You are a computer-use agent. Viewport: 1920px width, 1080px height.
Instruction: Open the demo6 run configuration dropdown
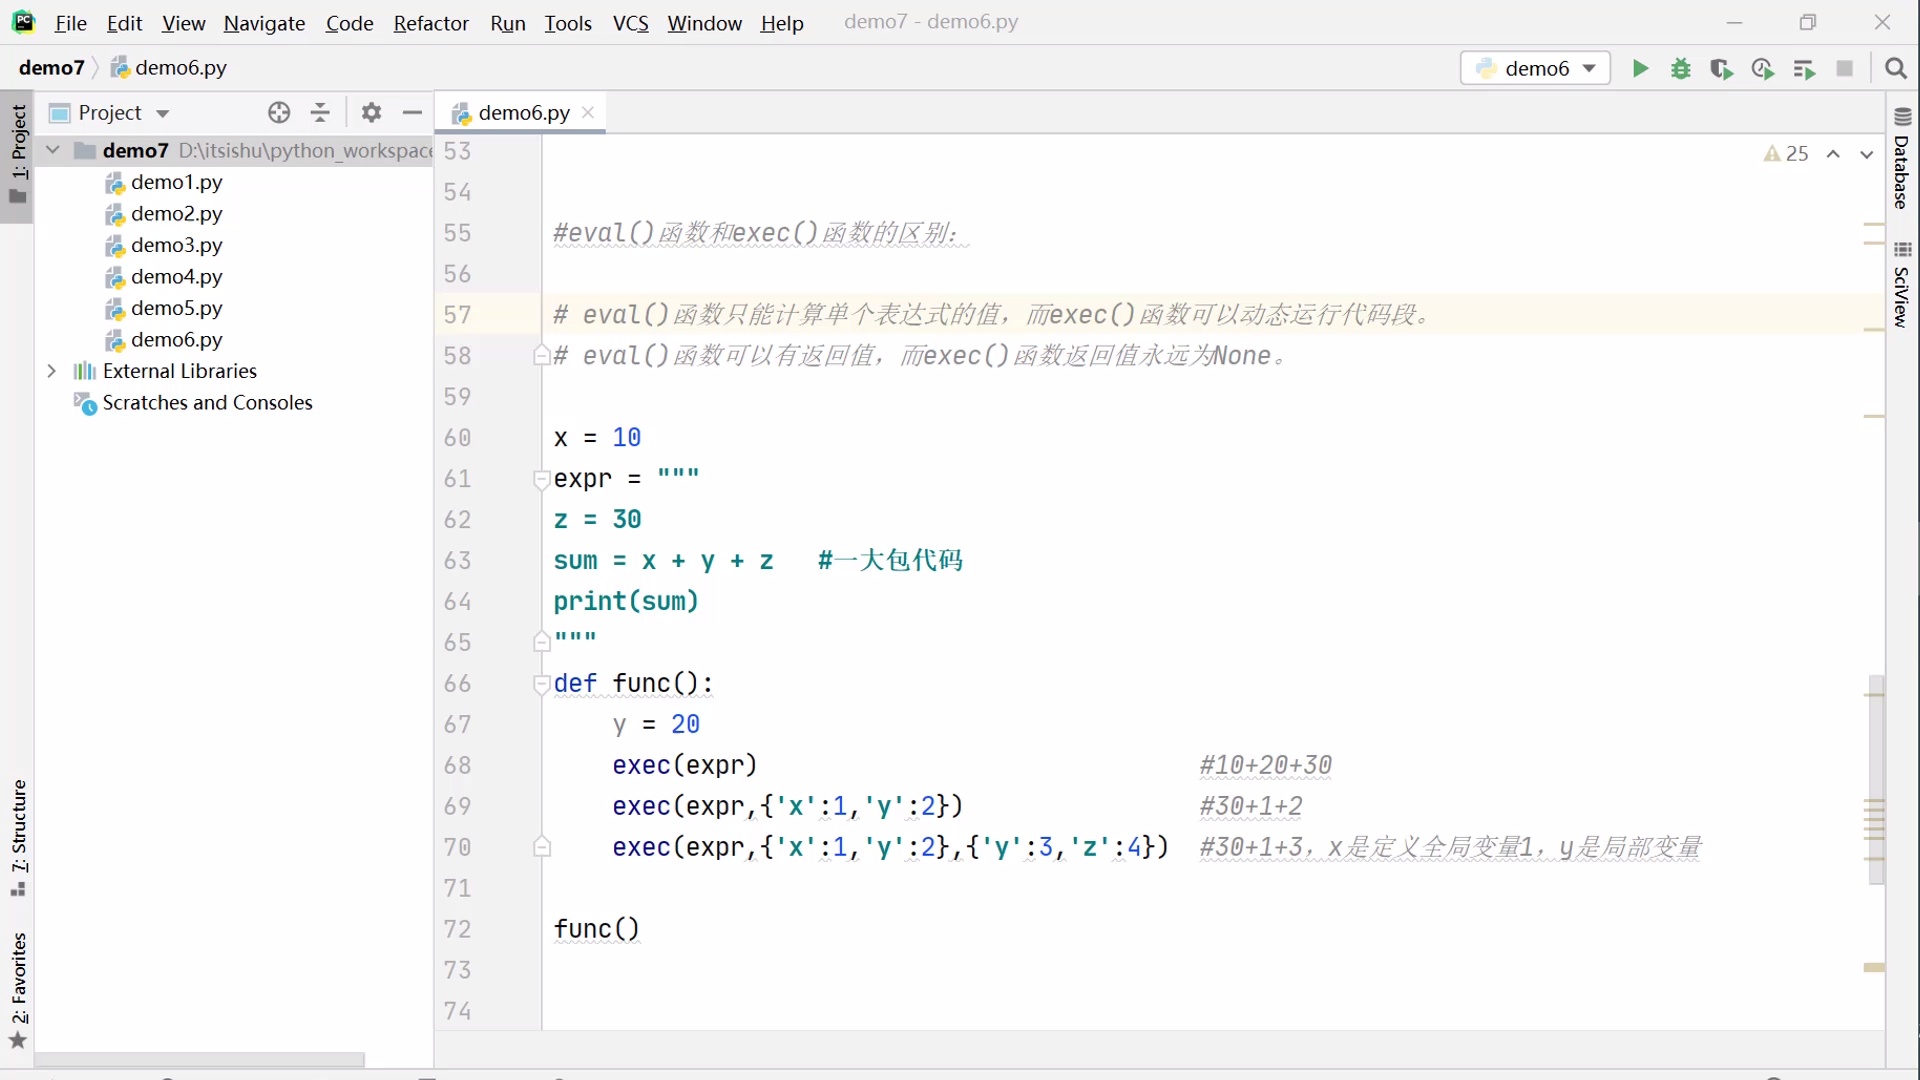pos(1590,68)
